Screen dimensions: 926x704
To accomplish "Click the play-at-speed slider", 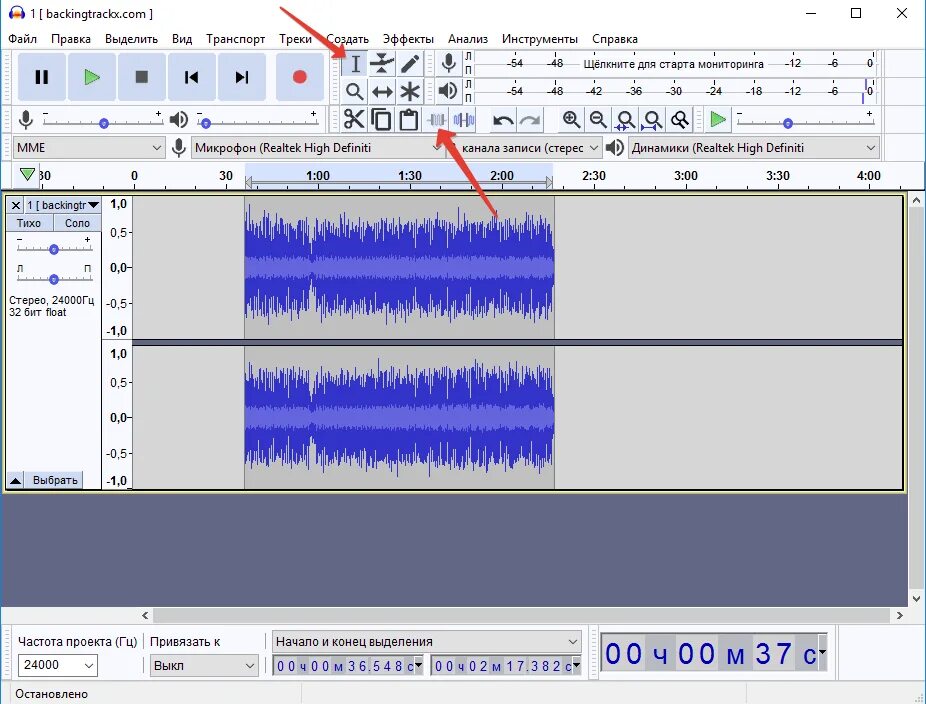I will click(x=806, y=123).
